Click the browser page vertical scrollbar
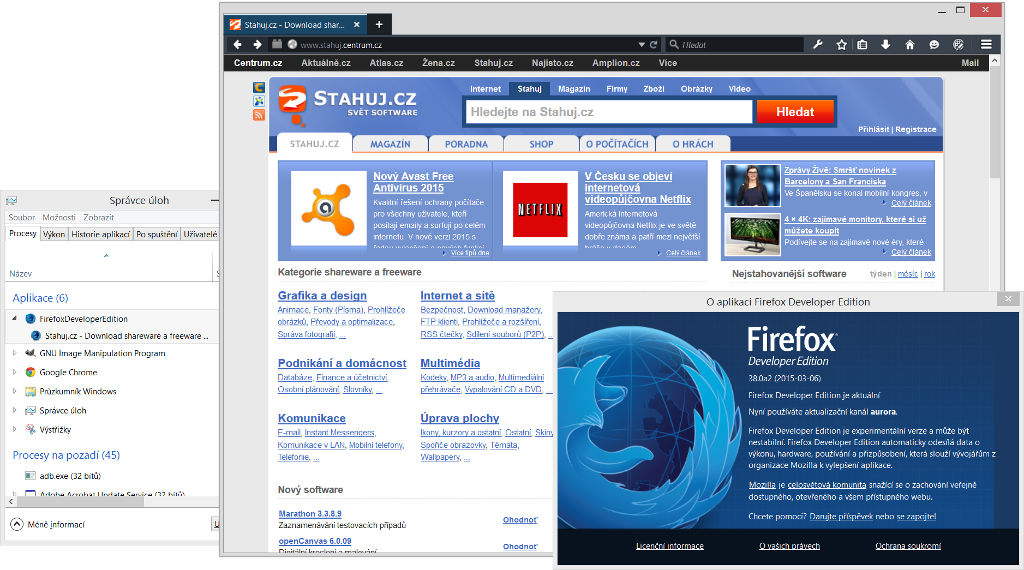Image resolution: width=1024 pixels, height=570 pixels. click(x=995, y=124)
